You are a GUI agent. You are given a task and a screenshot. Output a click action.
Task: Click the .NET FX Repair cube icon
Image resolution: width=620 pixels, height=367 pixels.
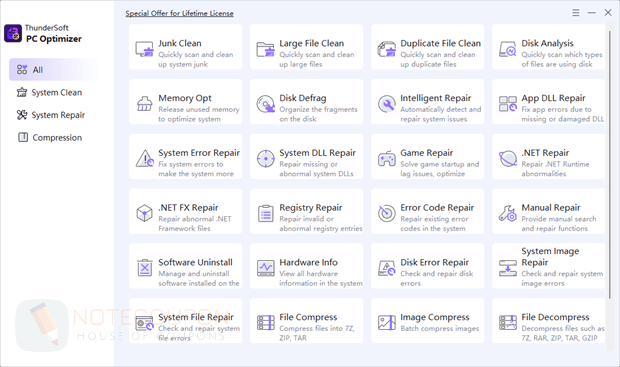[144, 213]
